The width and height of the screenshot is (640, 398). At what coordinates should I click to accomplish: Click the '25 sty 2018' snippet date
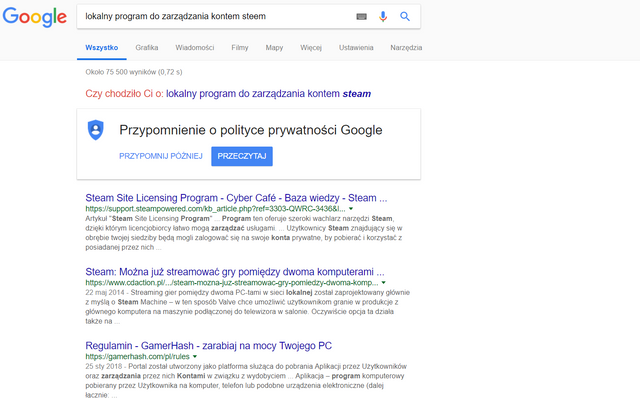103,366
